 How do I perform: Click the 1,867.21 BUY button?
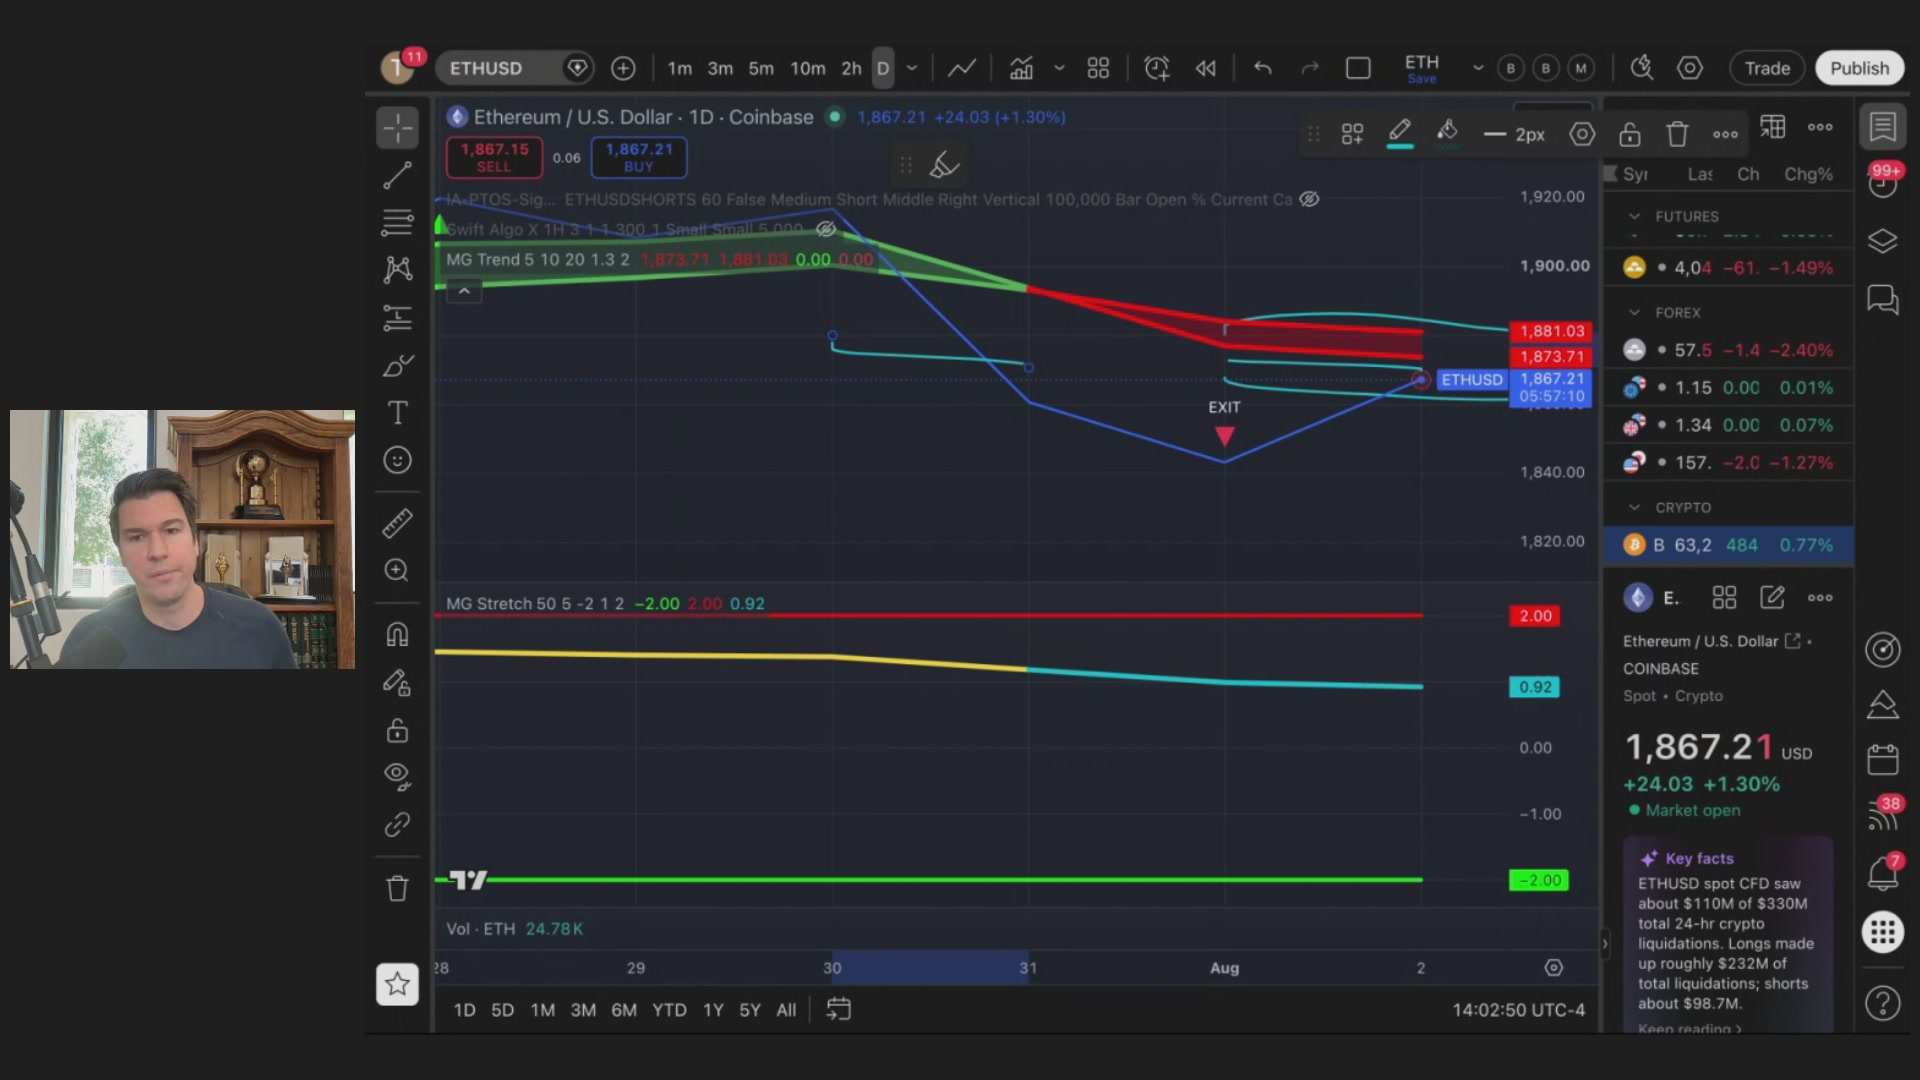point(639,157)
